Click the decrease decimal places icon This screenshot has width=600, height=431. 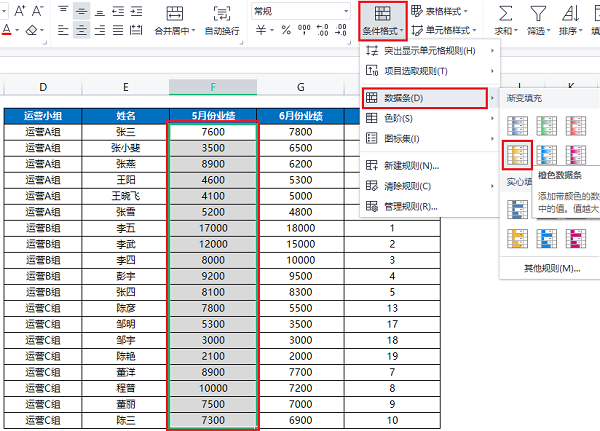(x=341, y=30)
